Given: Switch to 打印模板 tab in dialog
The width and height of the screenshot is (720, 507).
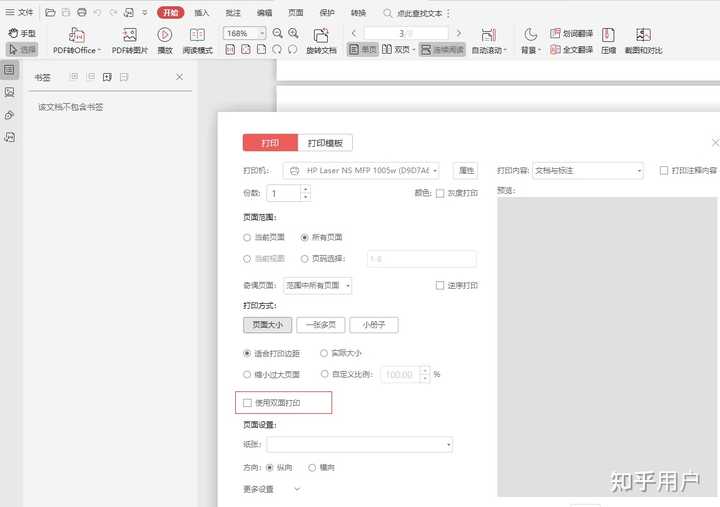Looking at the screenshot, I should tap(325, 143).
